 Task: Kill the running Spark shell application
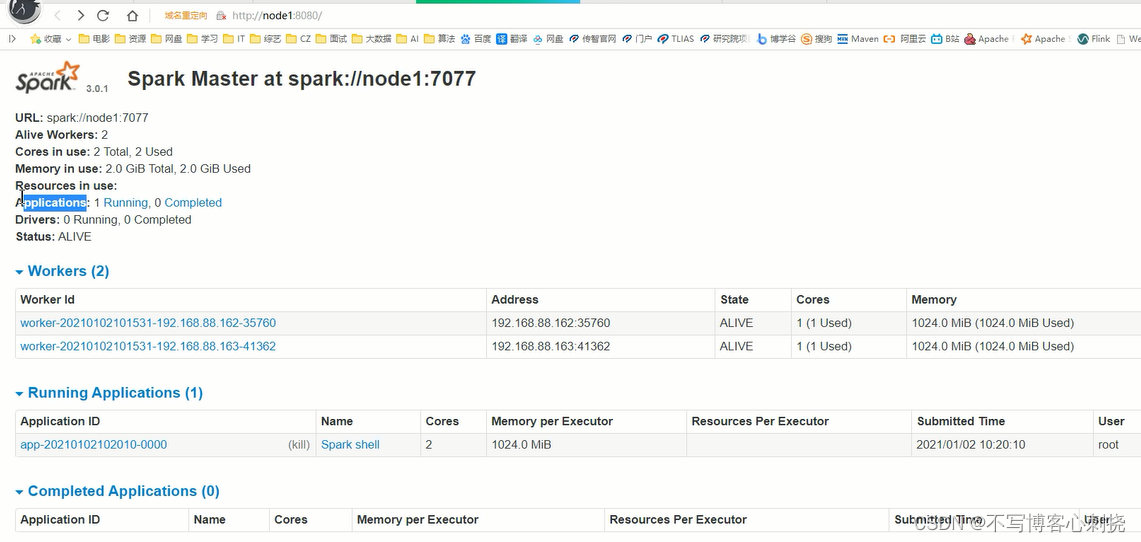tap(298, 445)
